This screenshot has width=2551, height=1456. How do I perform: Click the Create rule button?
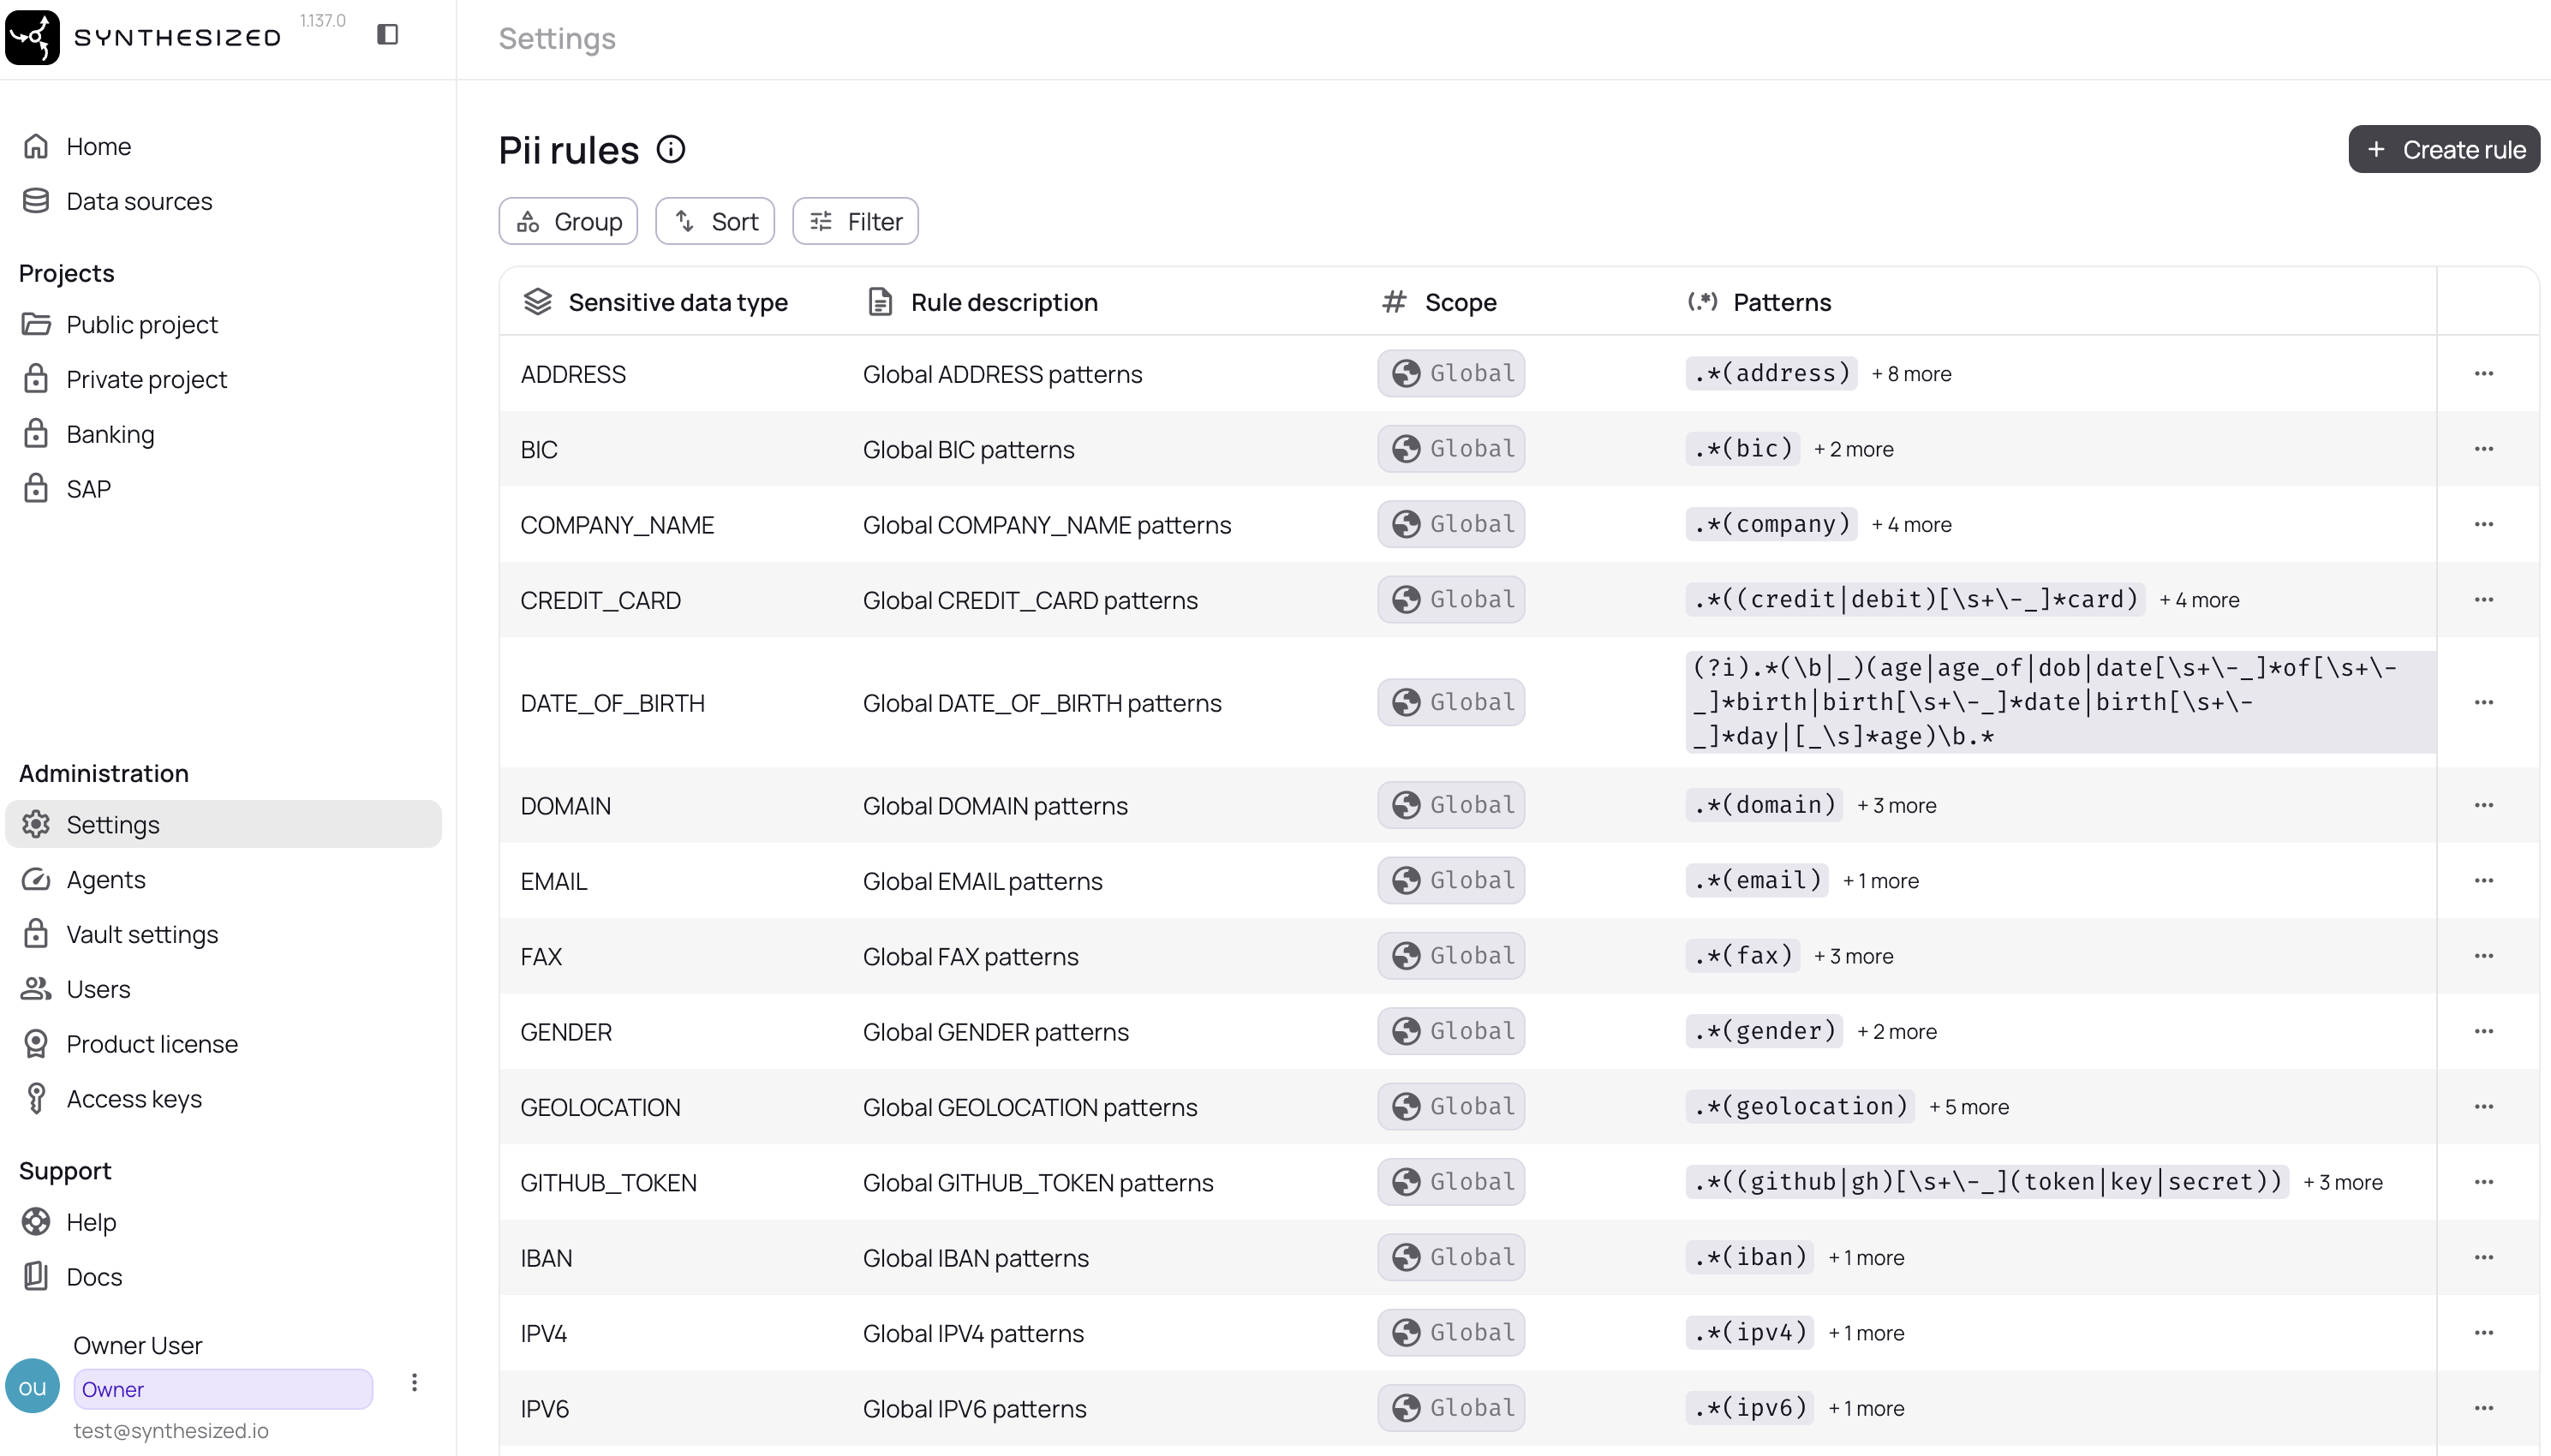pos(2443,149)
